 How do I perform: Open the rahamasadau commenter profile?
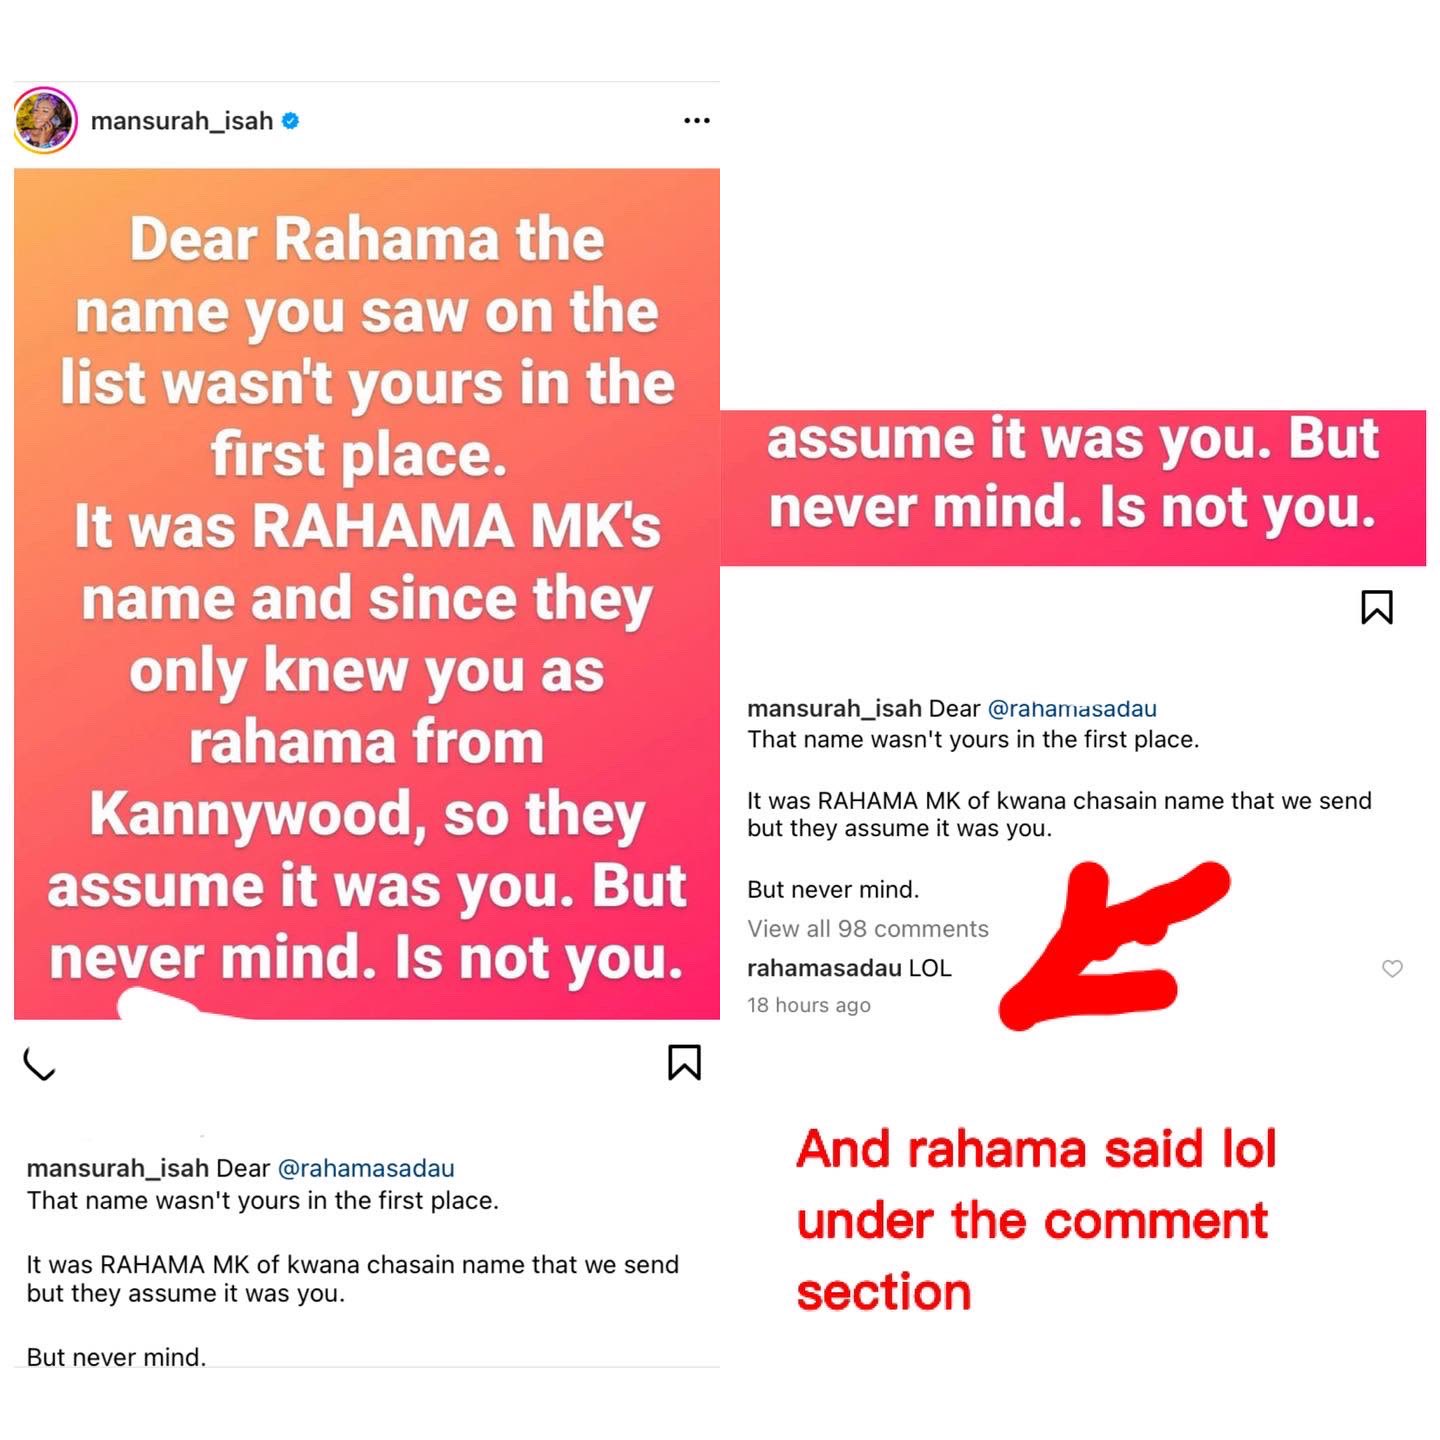(x=824, y=968)
